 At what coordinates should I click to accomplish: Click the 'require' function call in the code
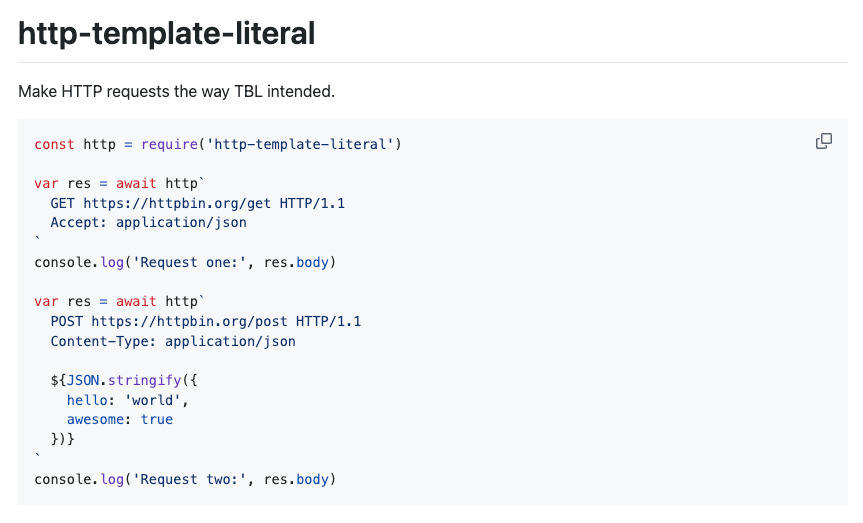coord(170,144)
